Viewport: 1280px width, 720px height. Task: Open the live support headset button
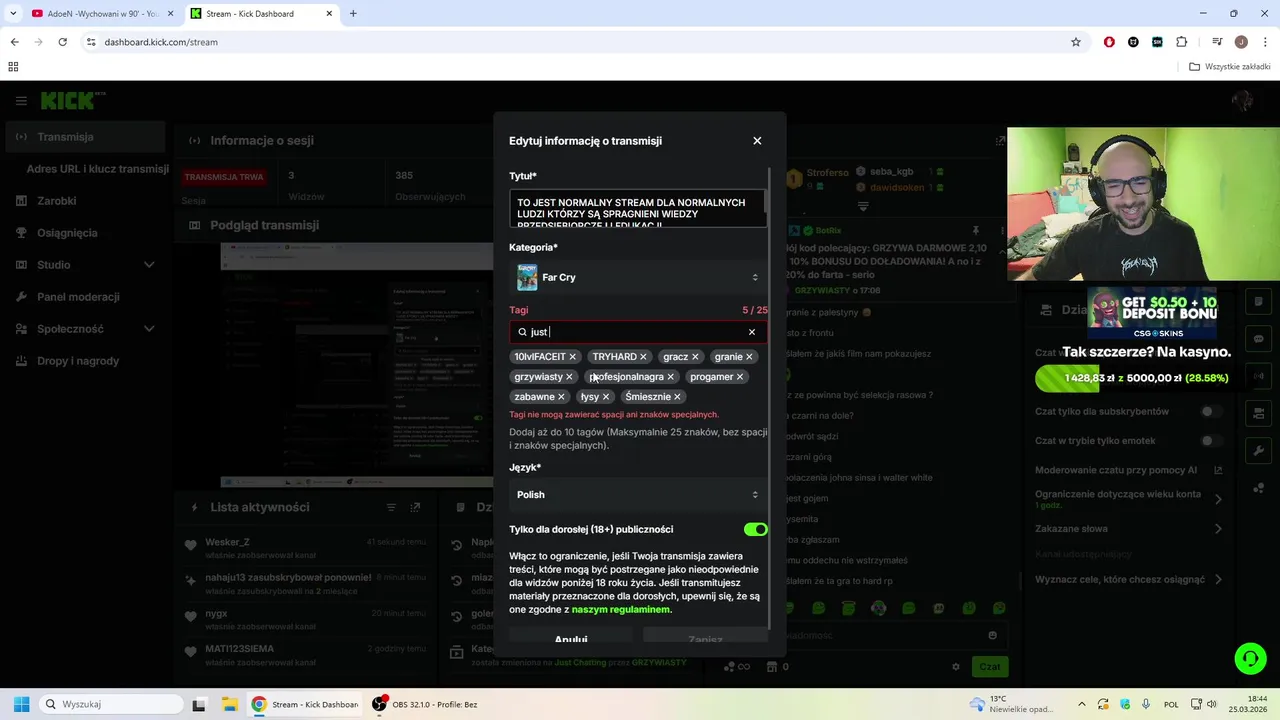tap(1250, 658)
